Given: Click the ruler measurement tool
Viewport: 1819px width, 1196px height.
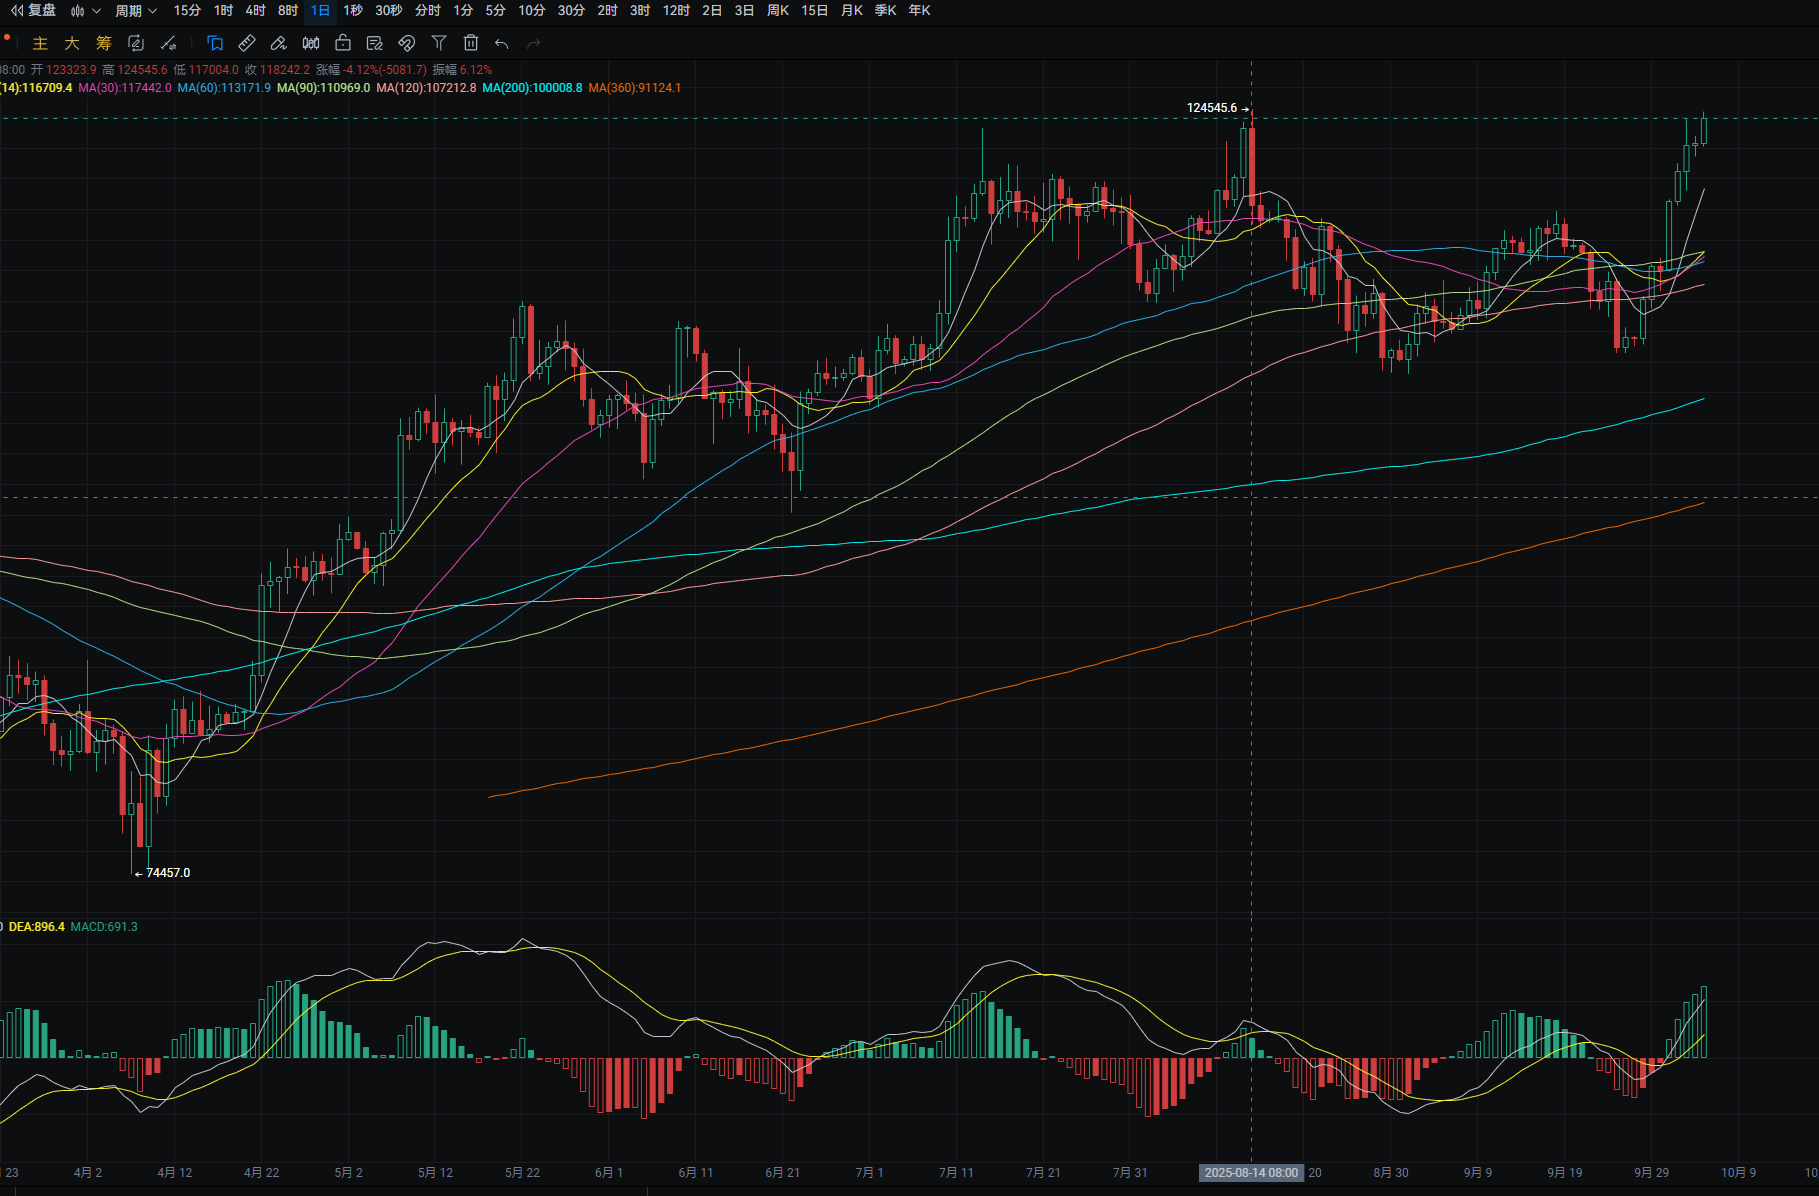Looking at the screenshot, I should [x=247, y=43].
